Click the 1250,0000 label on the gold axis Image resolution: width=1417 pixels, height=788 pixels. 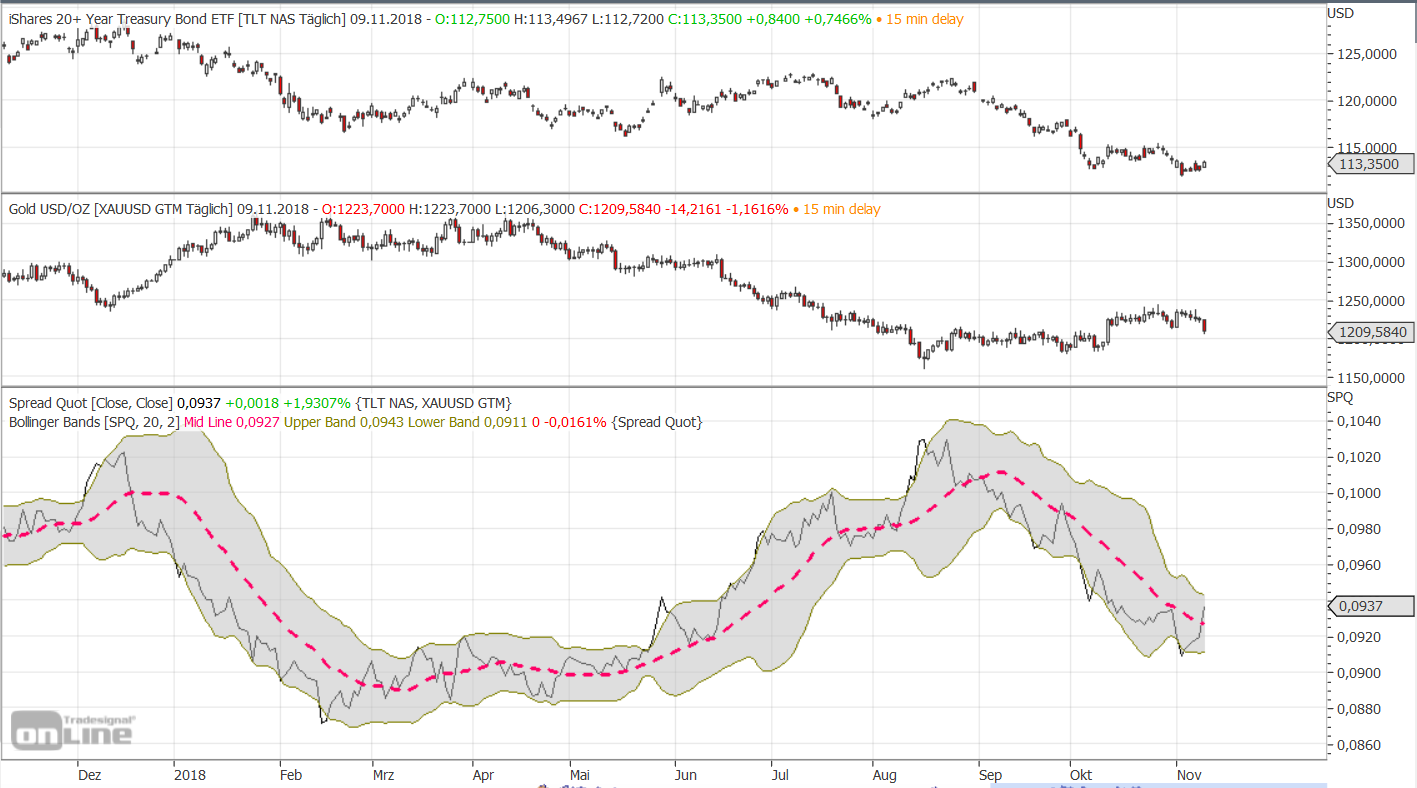click(1371, 301)
